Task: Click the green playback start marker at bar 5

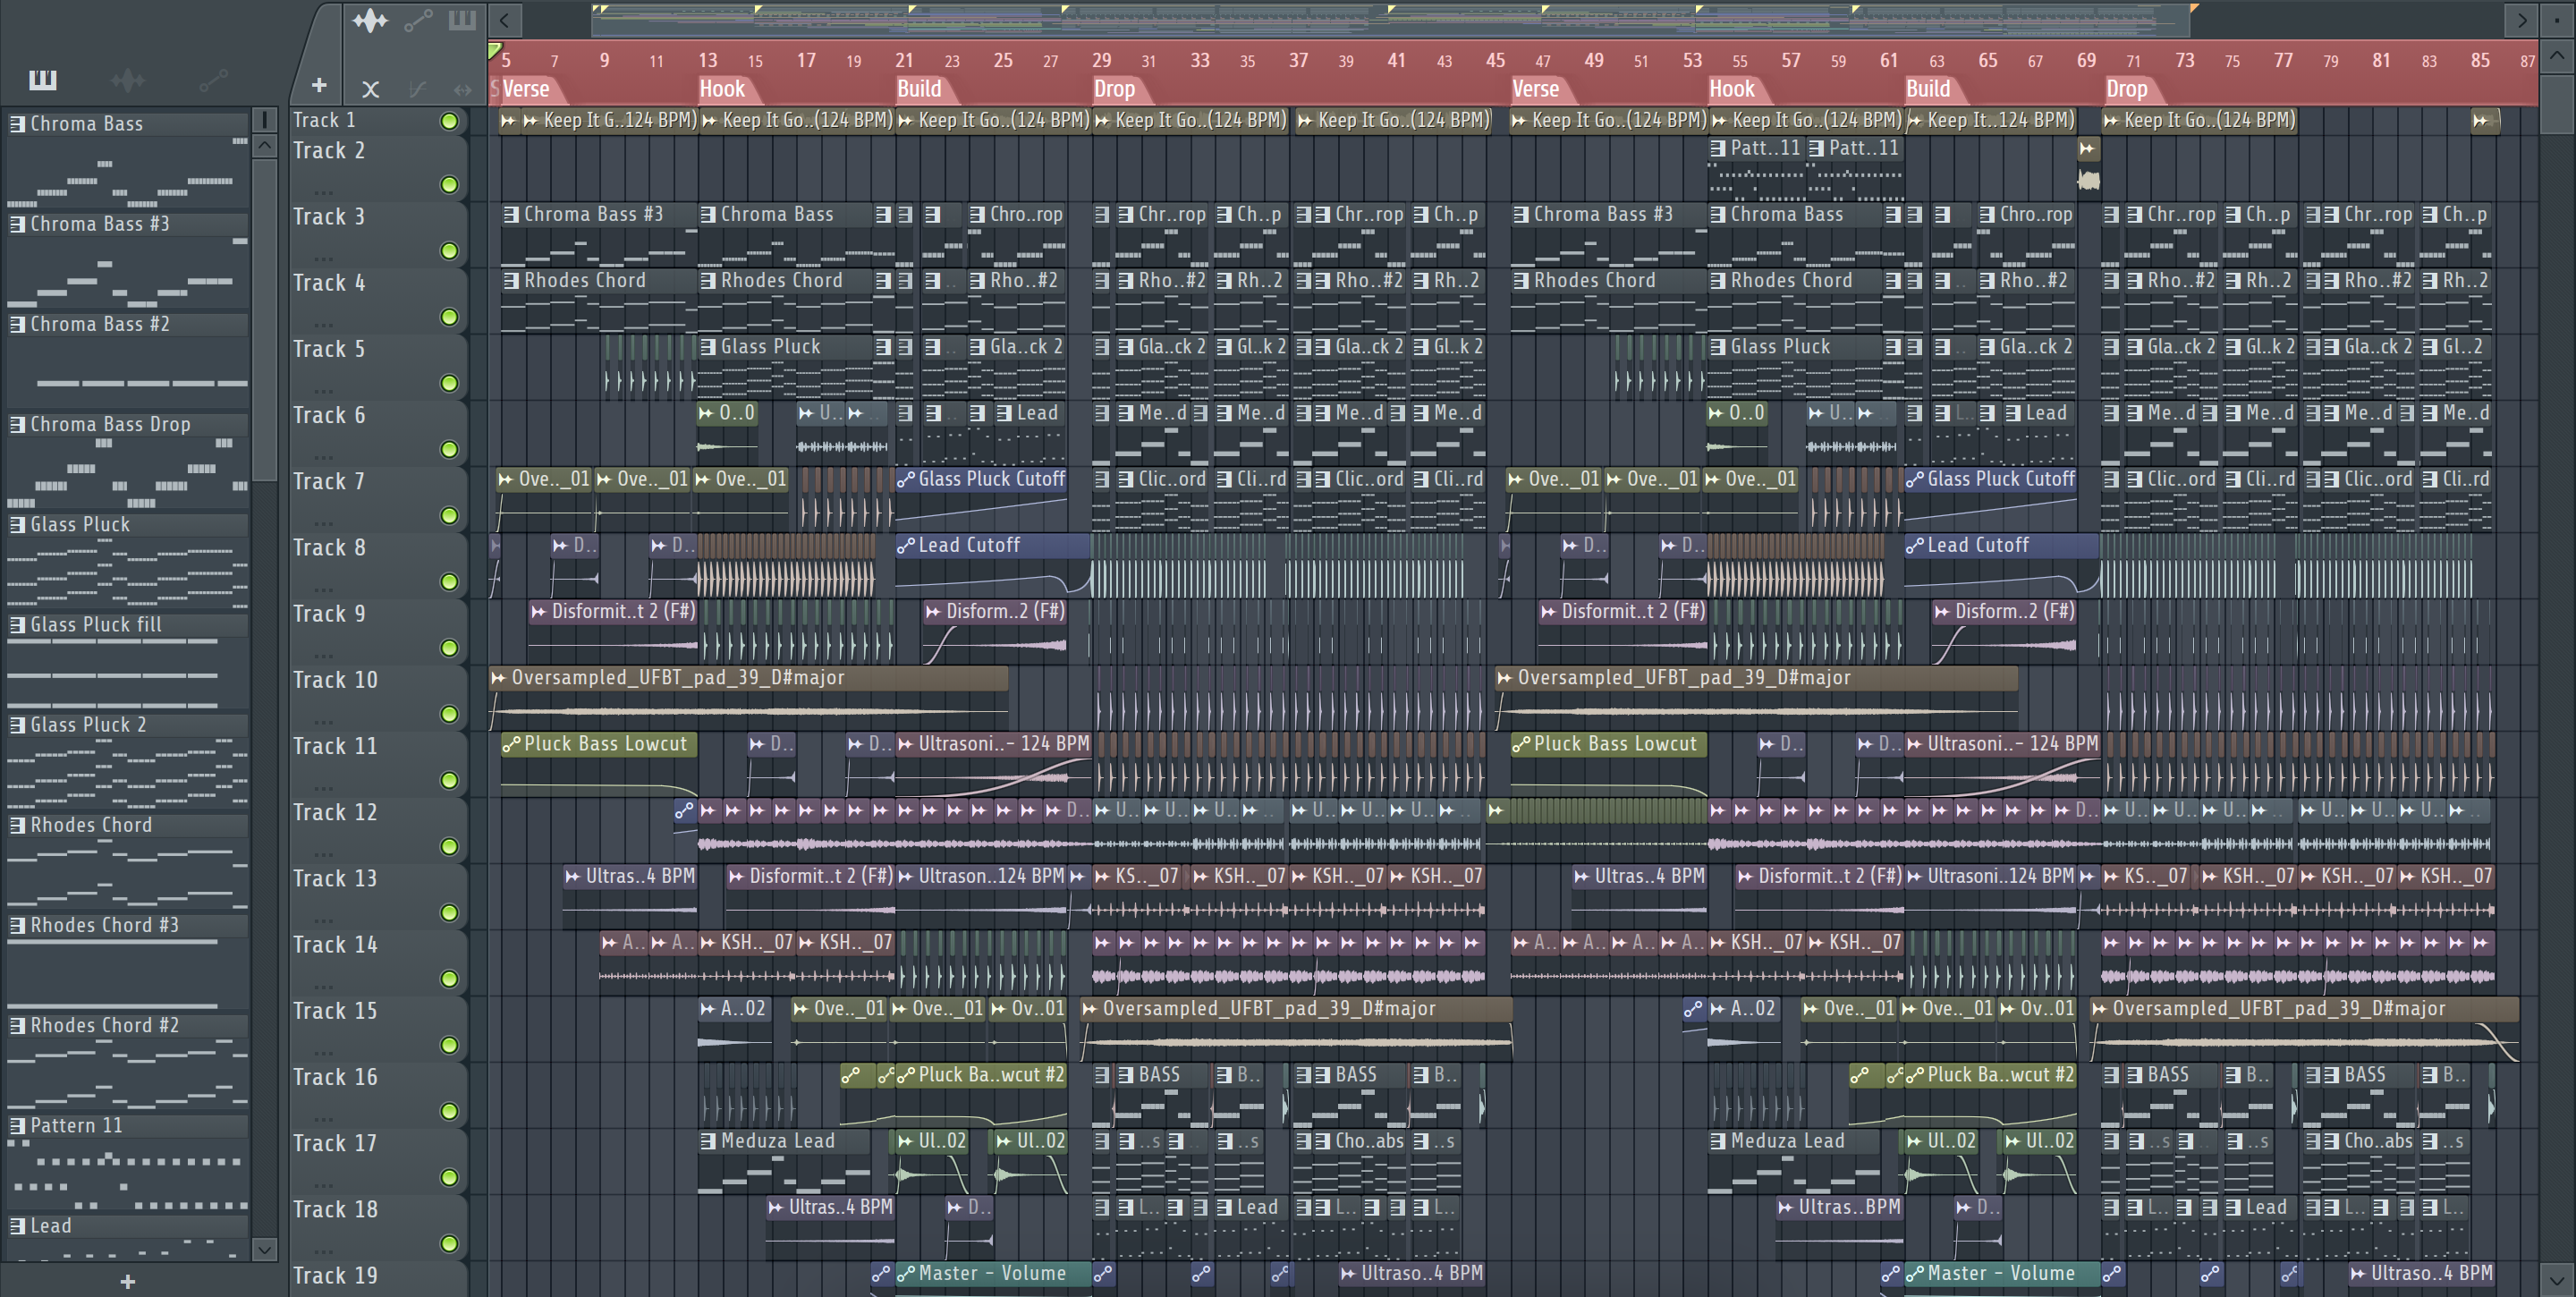Action: pos(494,49)
